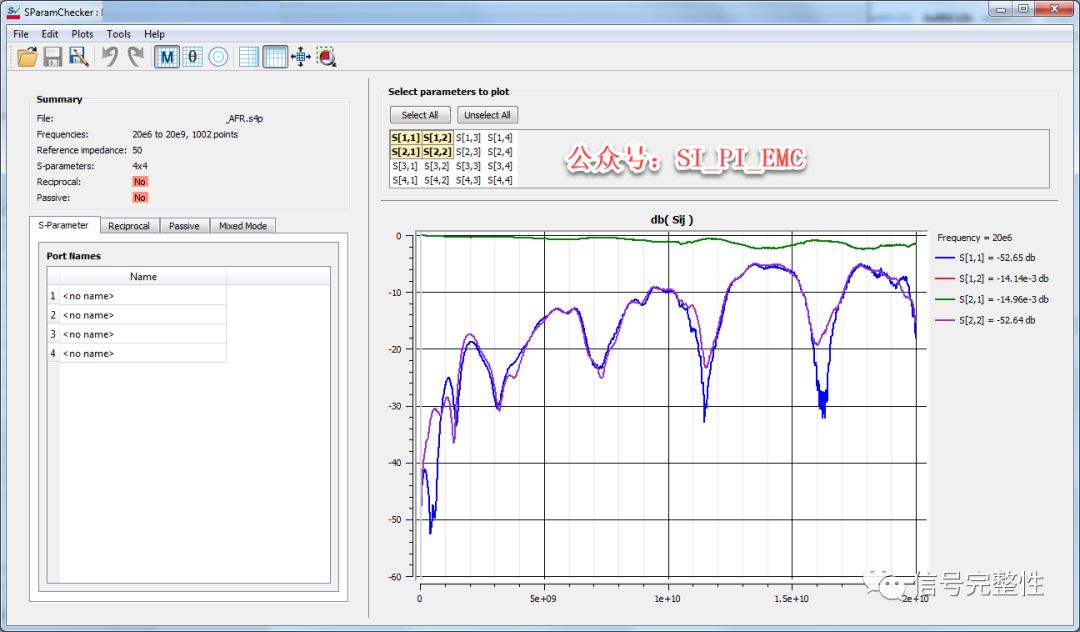
Task: Open the Tools menu
Action: (118, 34)
